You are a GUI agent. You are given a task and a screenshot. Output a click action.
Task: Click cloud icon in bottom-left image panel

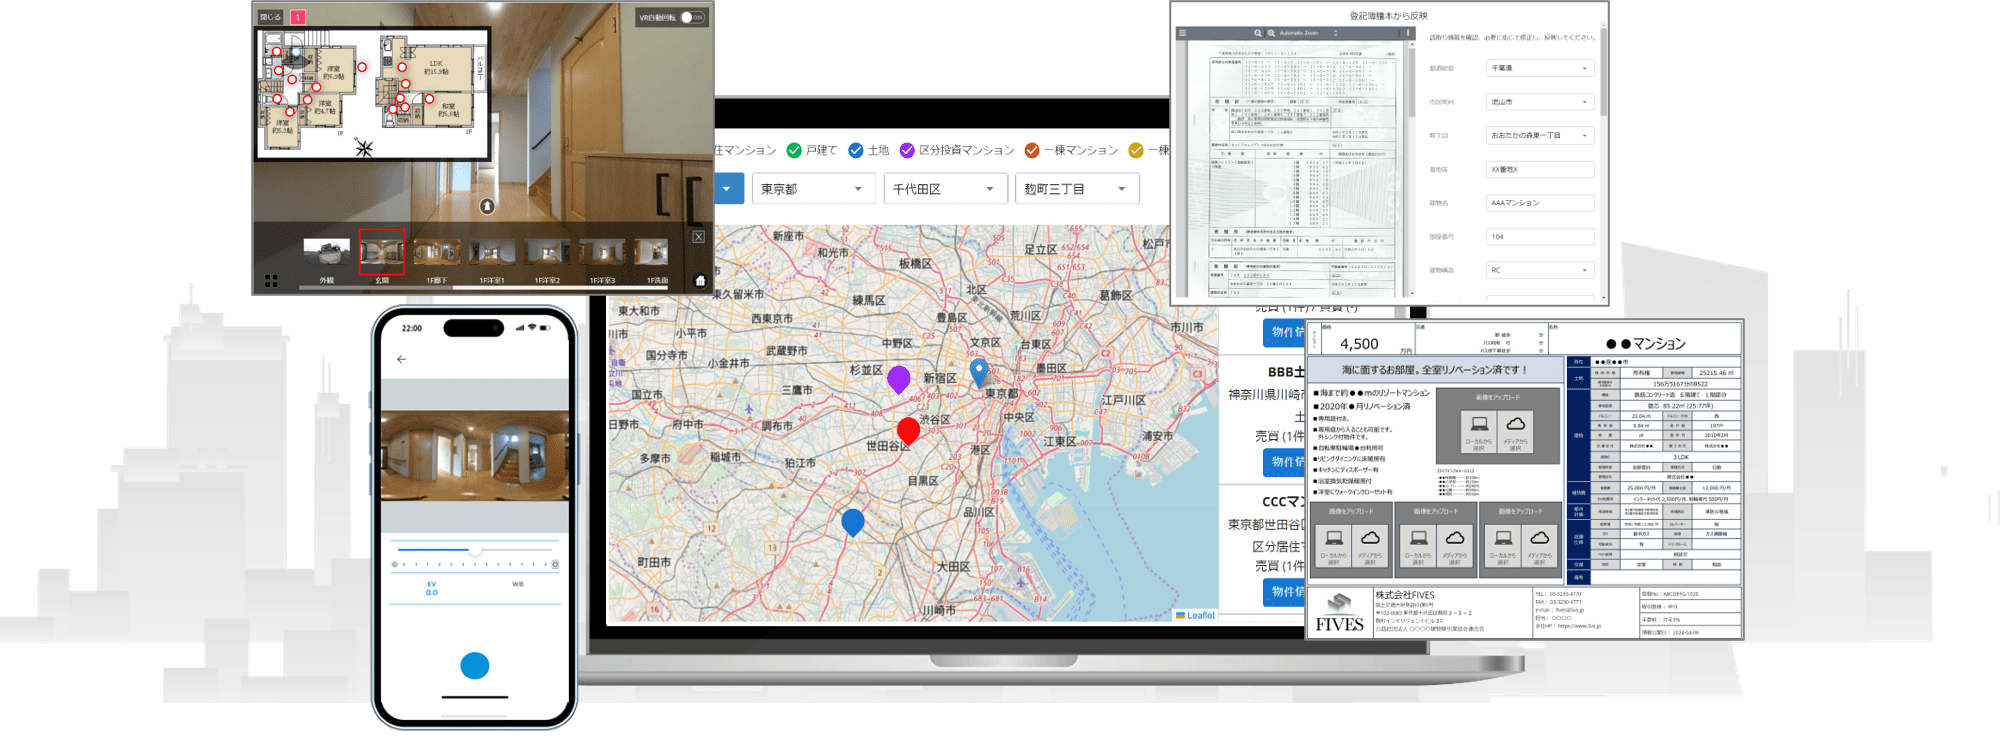coord(1370,538)
